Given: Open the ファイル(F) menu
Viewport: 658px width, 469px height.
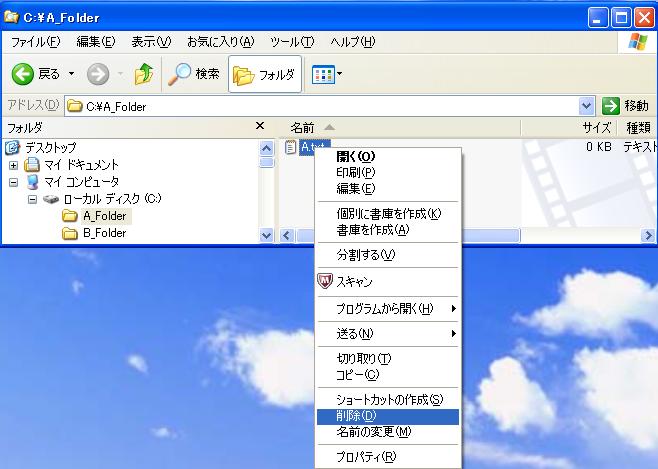Looking at the screenshot, I should pyautogui.click(x=36, y=42).
